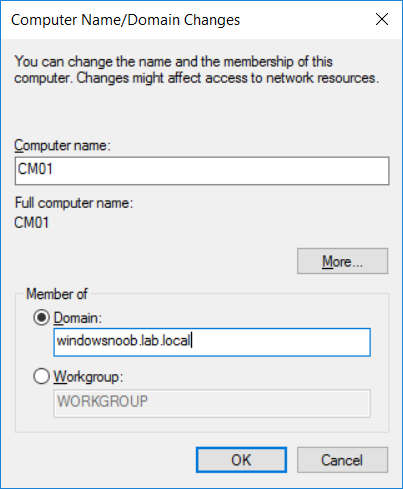Click the dialog title bar text
This screenshot has height=489, width=403.
click(125, 20)
